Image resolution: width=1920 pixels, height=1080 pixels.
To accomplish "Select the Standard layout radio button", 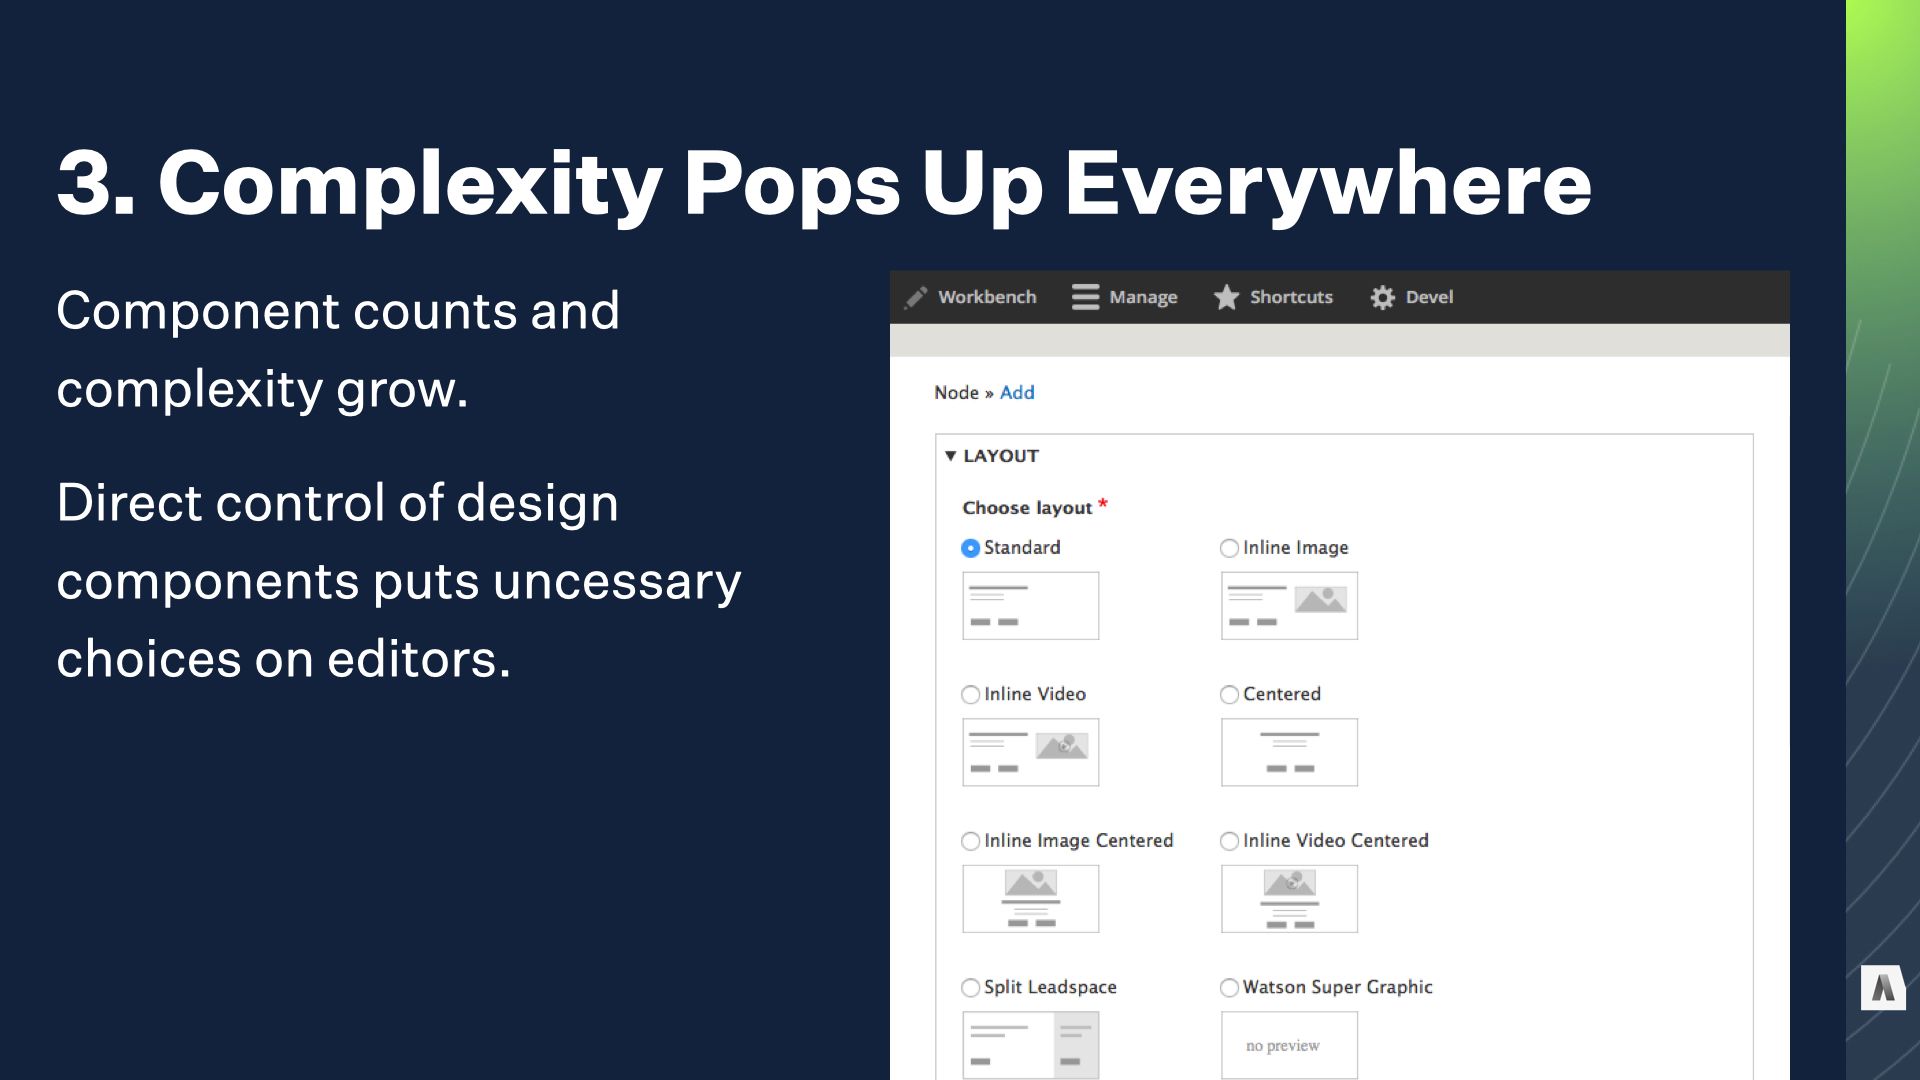I will pos(971,547).
